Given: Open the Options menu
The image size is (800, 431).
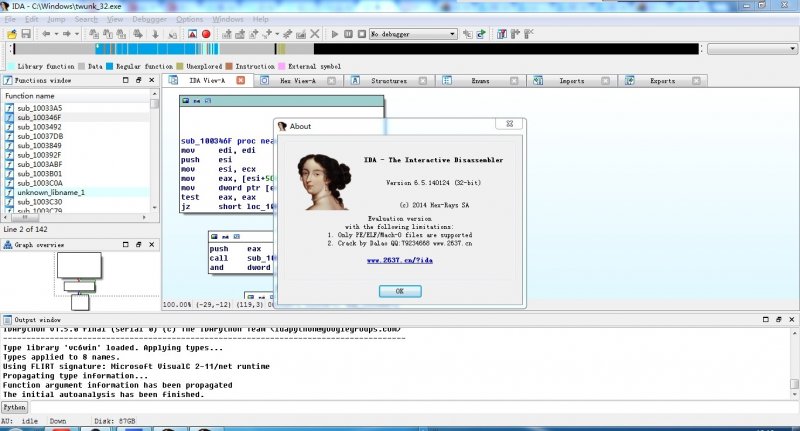Looking at the screenshot, I should point(189,19).
